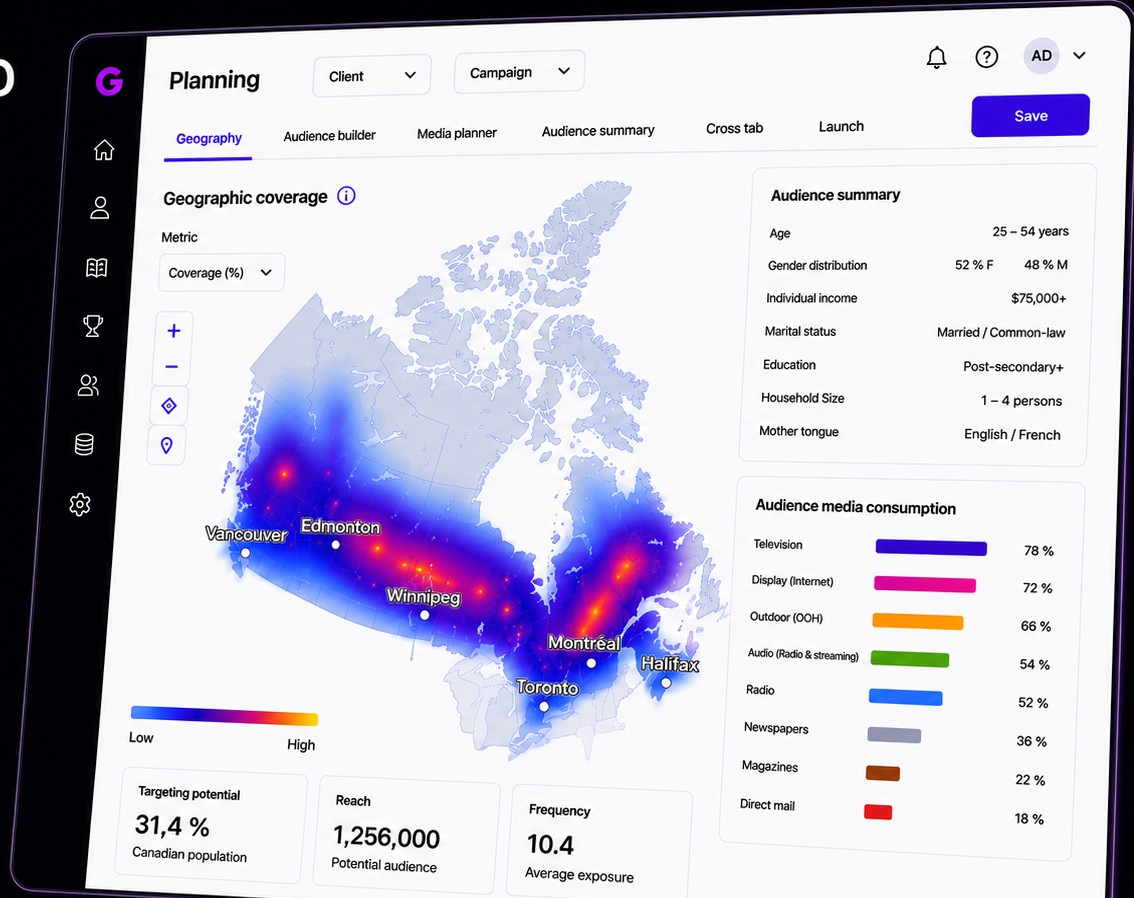Click the 'Audience media consumption' heading
The width and height of the screenshot is (1134, 898).
pos(856,507)
